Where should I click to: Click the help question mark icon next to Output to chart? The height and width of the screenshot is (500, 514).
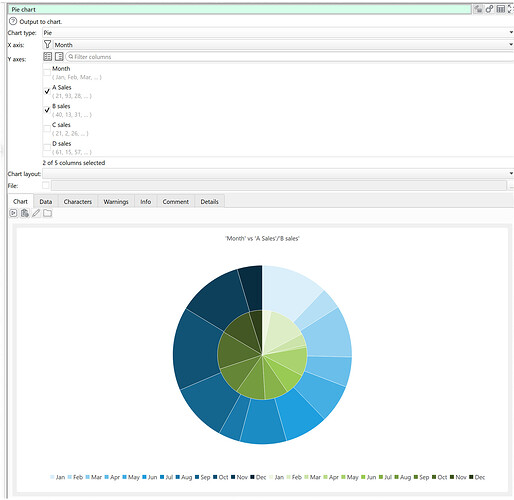(x=13, y=21)
